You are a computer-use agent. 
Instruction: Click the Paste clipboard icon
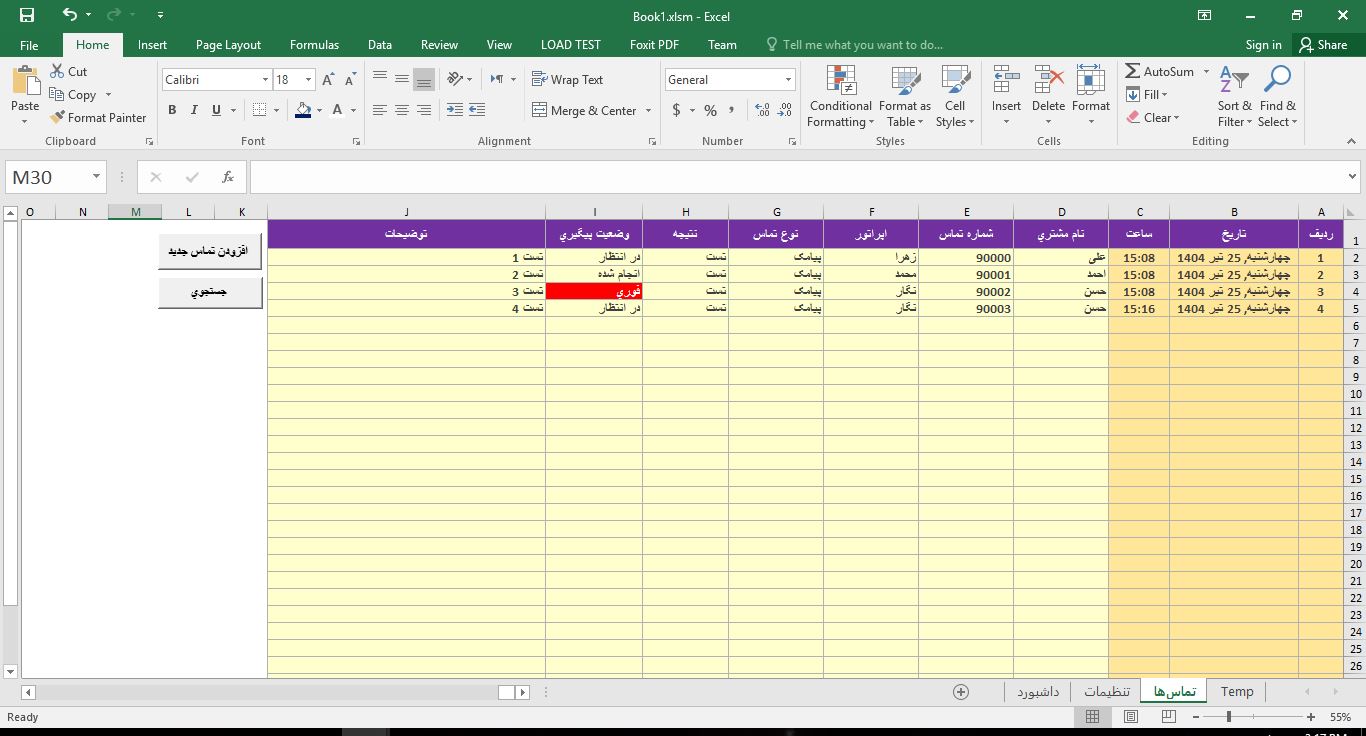(25, 82)
